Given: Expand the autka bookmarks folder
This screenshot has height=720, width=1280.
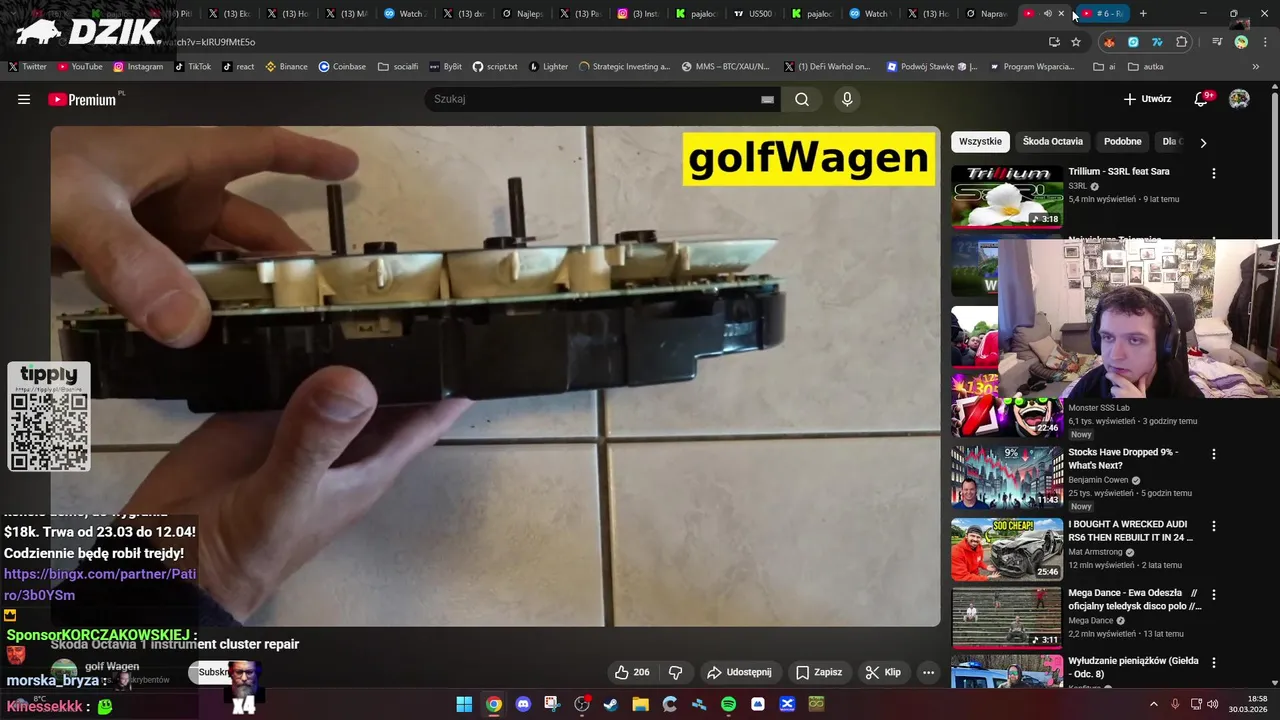Looking at the screenshot, I should pos(1146,67).
